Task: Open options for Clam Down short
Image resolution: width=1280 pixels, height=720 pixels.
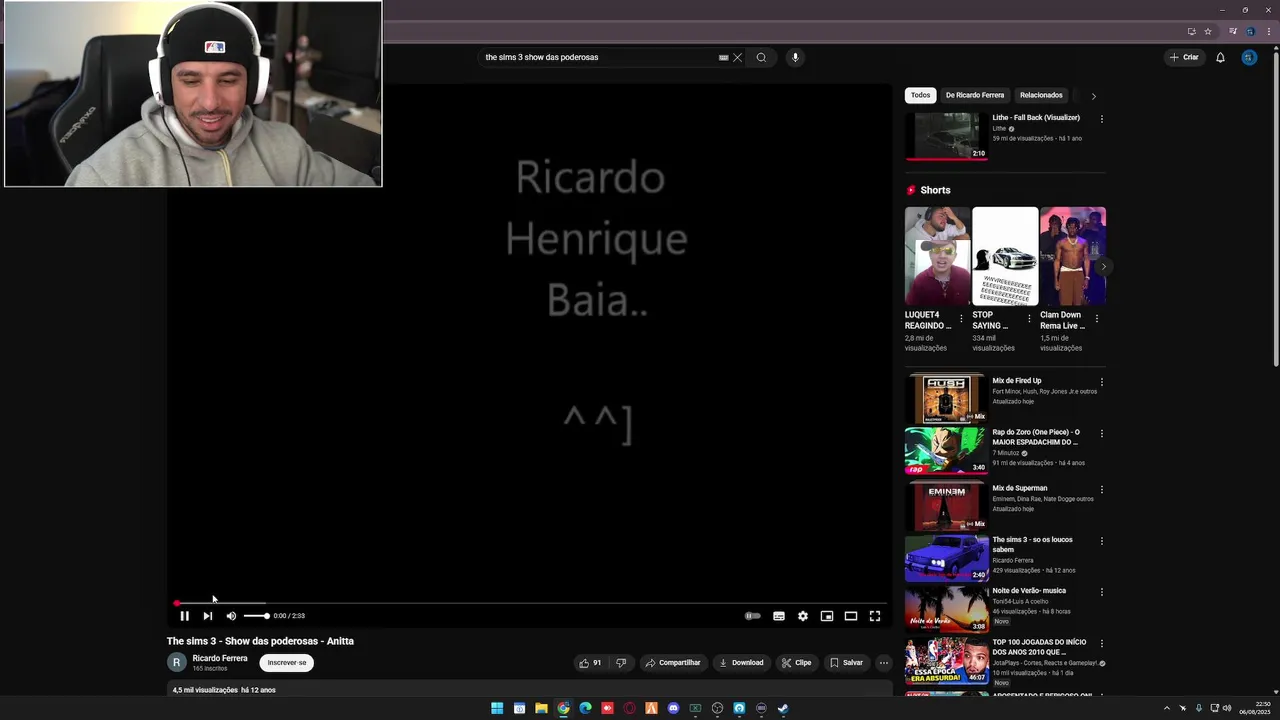Action: point(1097,319)
